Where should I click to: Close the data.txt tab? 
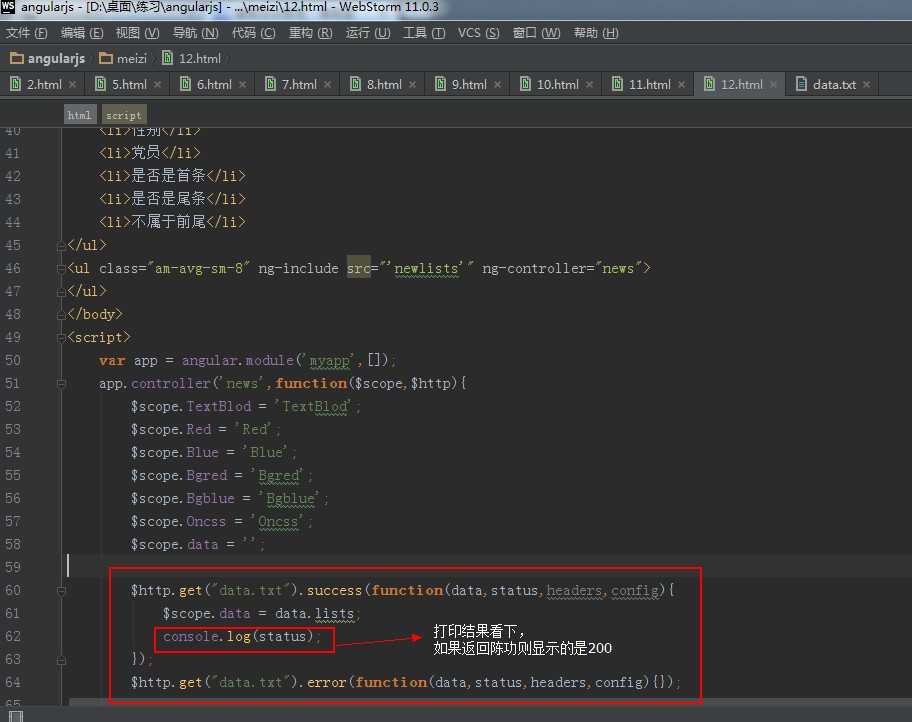pos(867,85)
